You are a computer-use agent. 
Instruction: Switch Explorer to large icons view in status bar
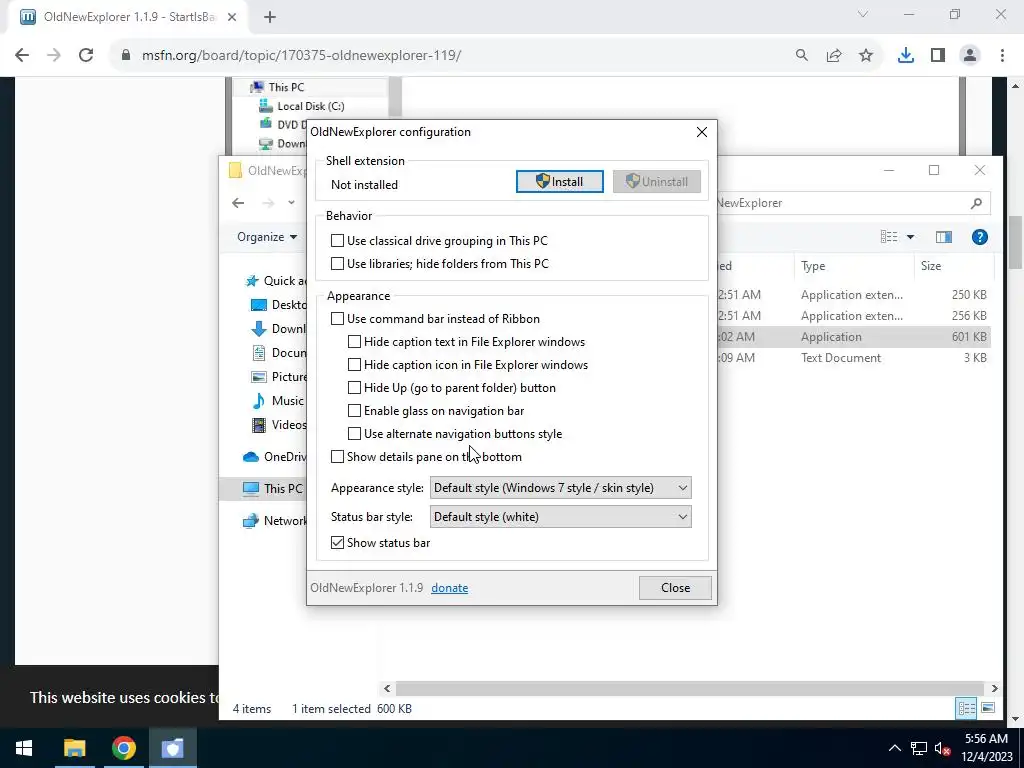pyautogui.click(x=988, y=708)
